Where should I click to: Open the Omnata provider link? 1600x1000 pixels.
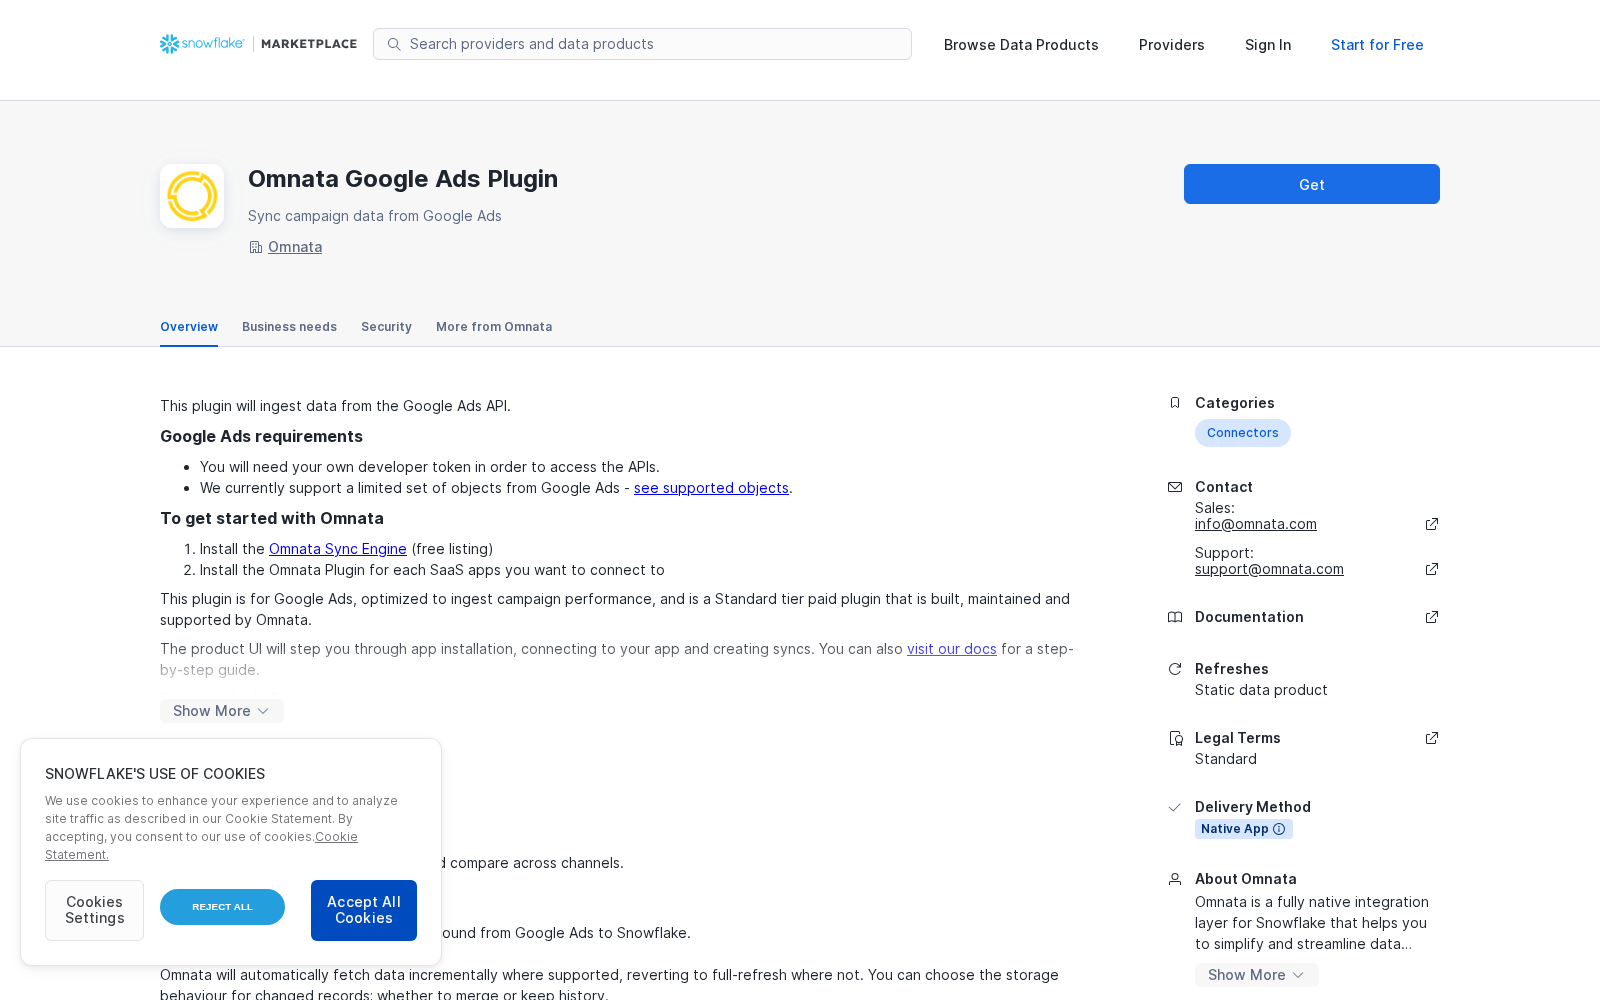coord(295,247)
